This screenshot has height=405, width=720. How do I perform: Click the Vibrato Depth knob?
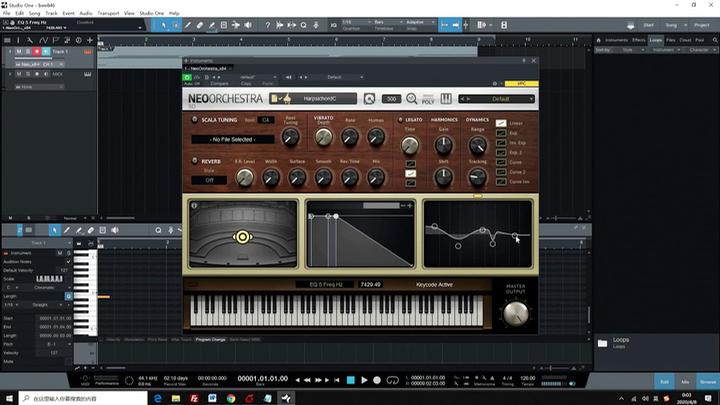pos(323,137)
